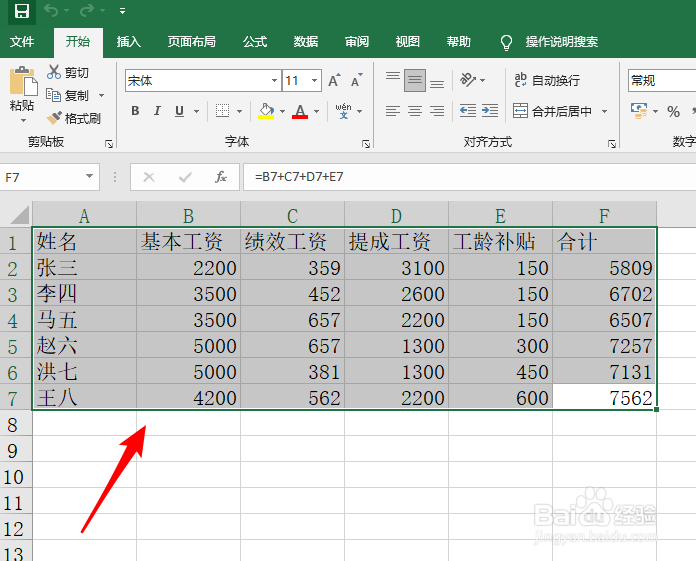696x561 pixels.
Task: Click the Save icon in the quick access toolbar
Action: click(x=21, y=11)
